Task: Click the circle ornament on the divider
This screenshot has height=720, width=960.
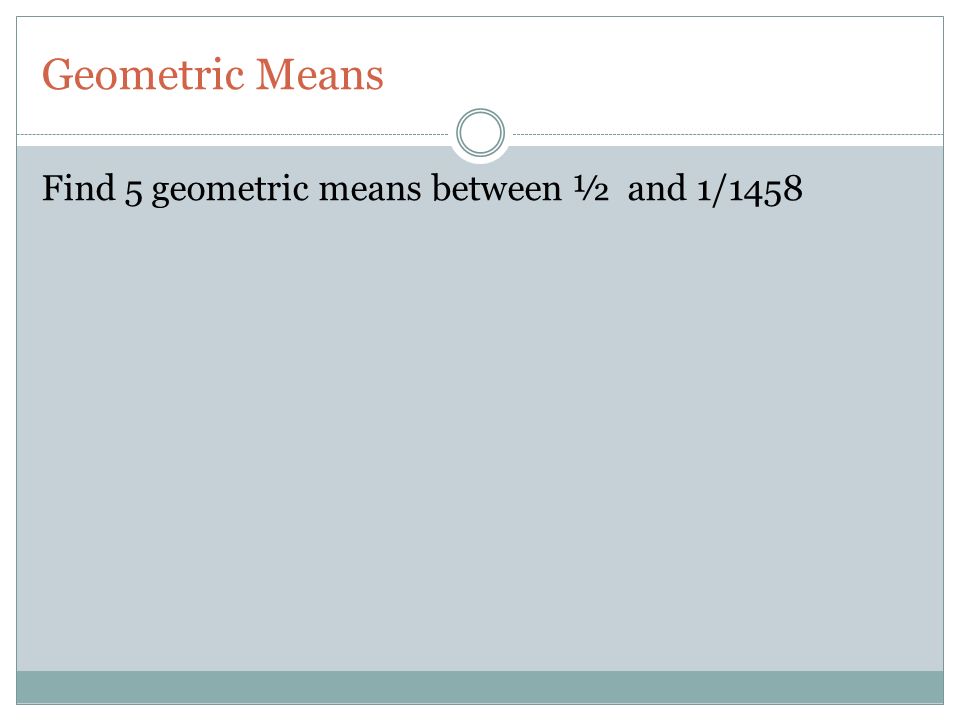Action: point(481,132)
